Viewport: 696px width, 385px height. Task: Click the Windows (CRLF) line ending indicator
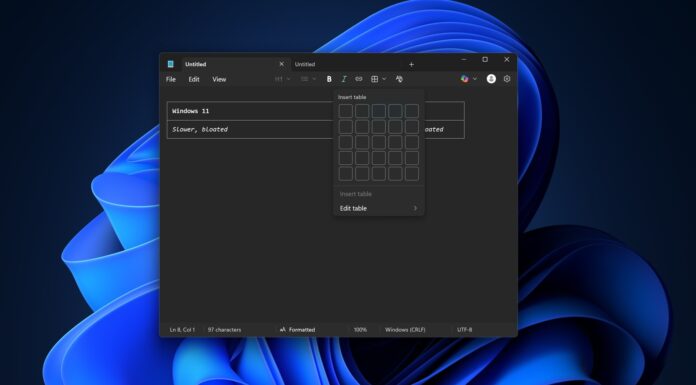click(405, 330)
